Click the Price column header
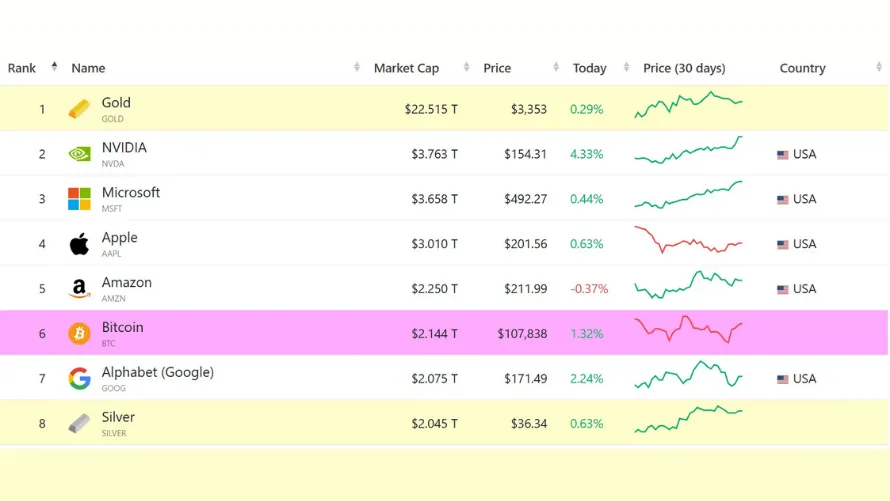 pos(497,68)
